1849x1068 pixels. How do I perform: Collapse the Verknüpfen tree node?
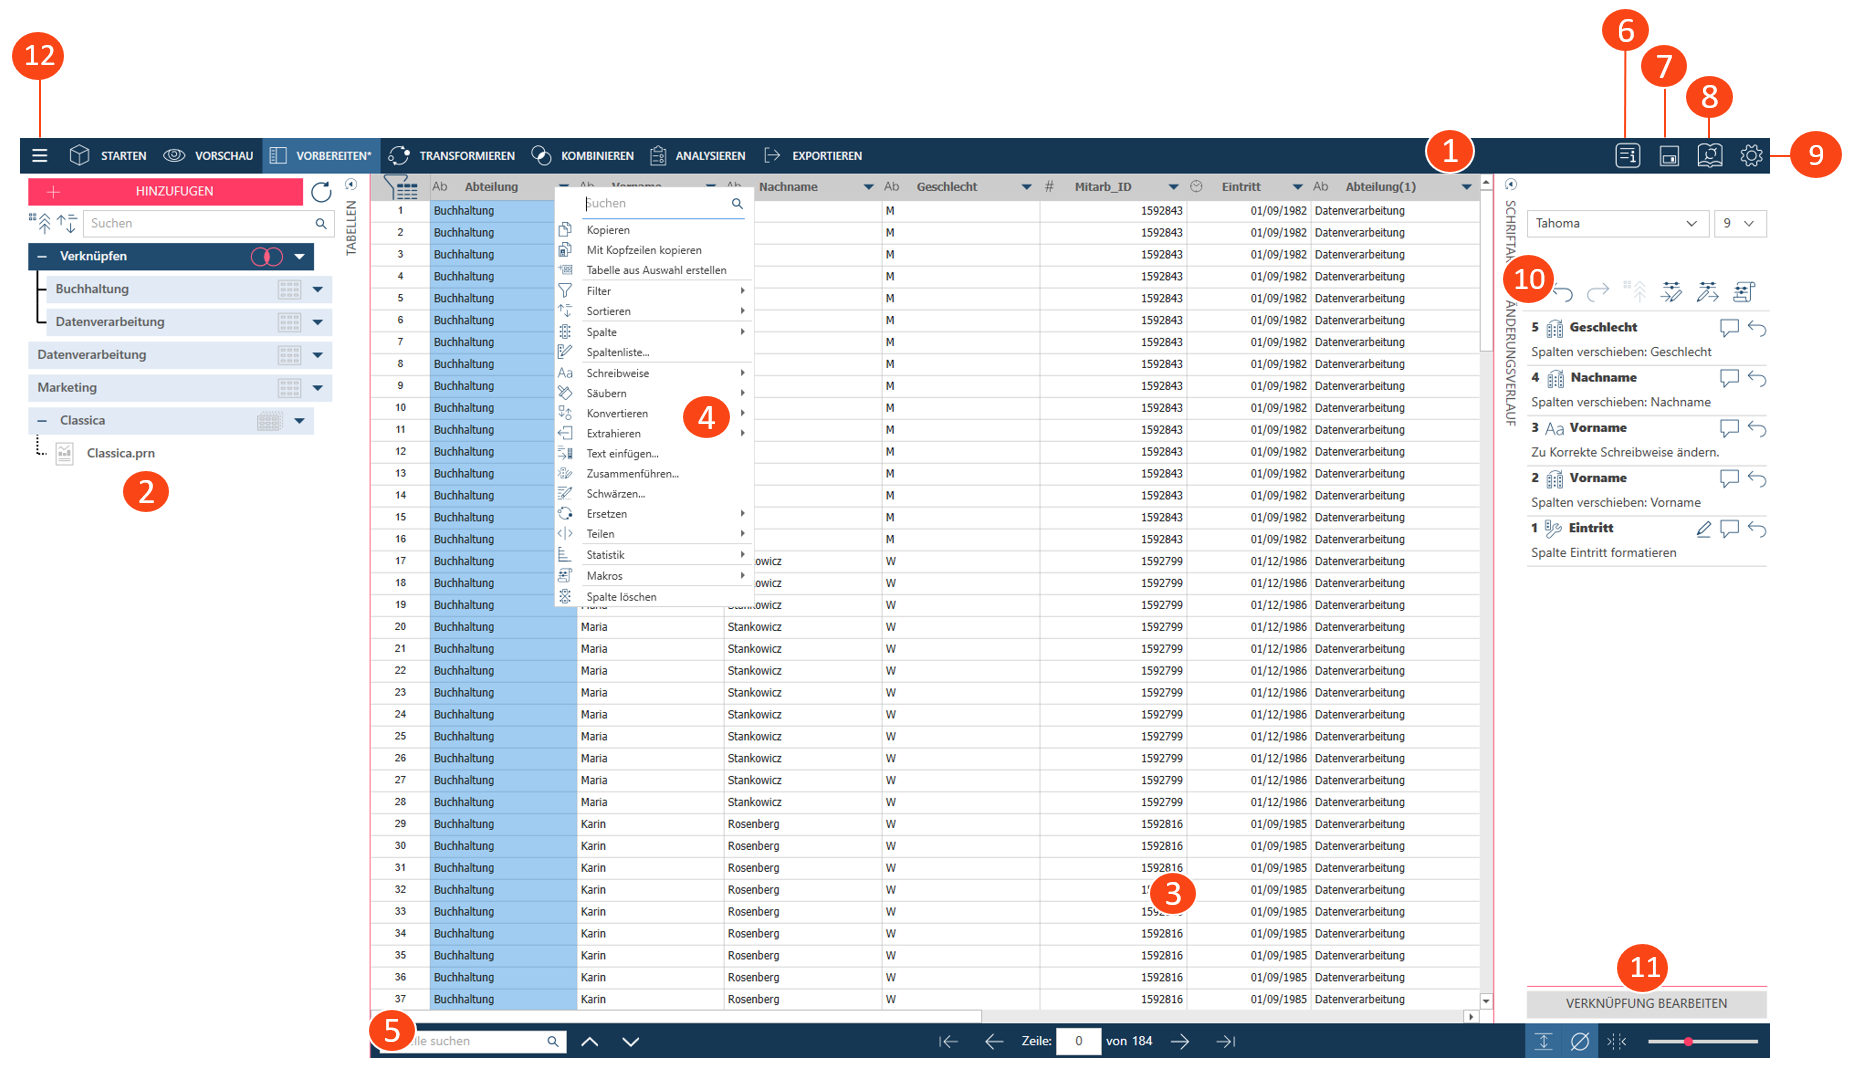coord(42,257)
